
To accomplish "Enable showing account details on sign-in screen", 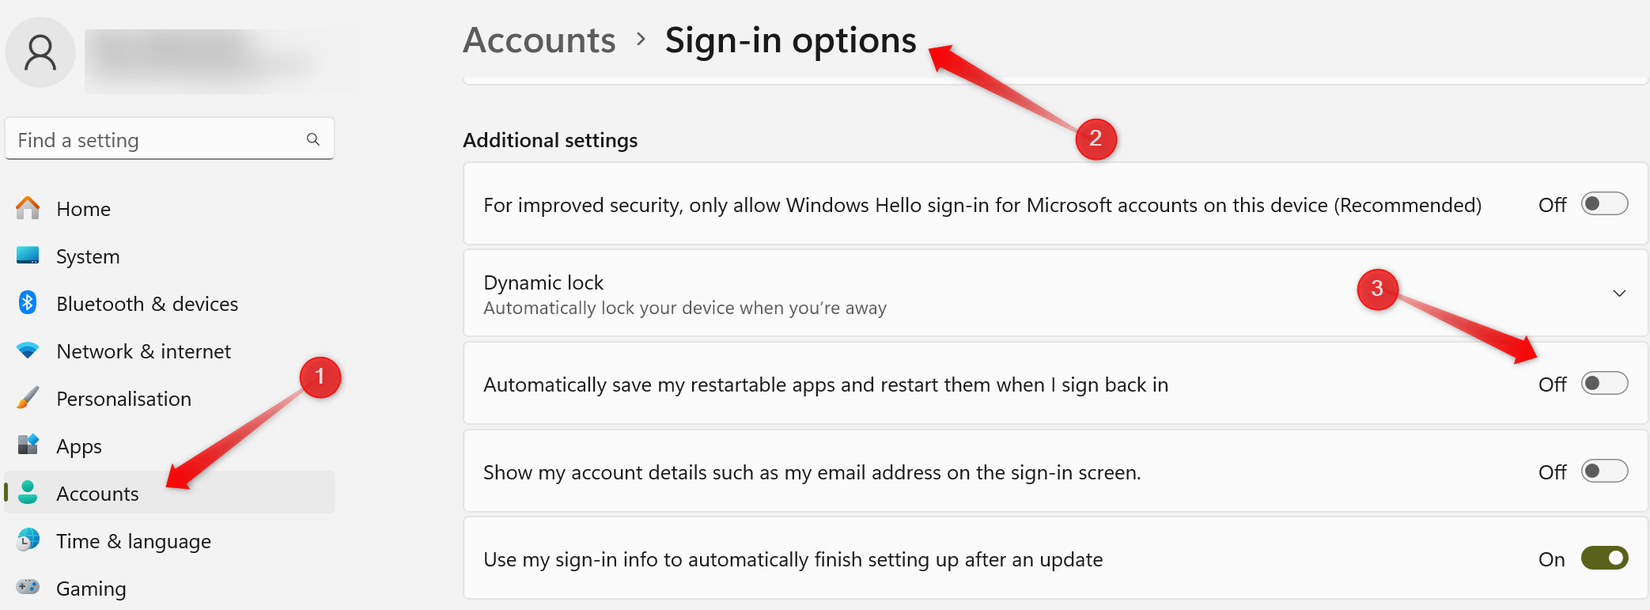I will coord(1604,471).
